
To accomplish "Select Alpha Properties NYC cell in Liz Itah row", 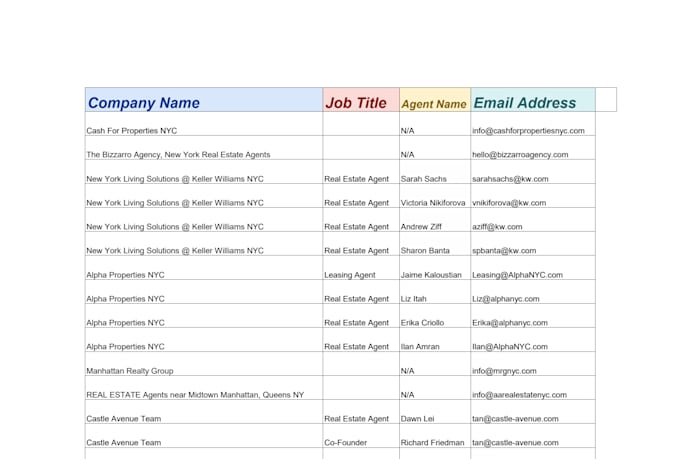I will (x=204, y=292).
